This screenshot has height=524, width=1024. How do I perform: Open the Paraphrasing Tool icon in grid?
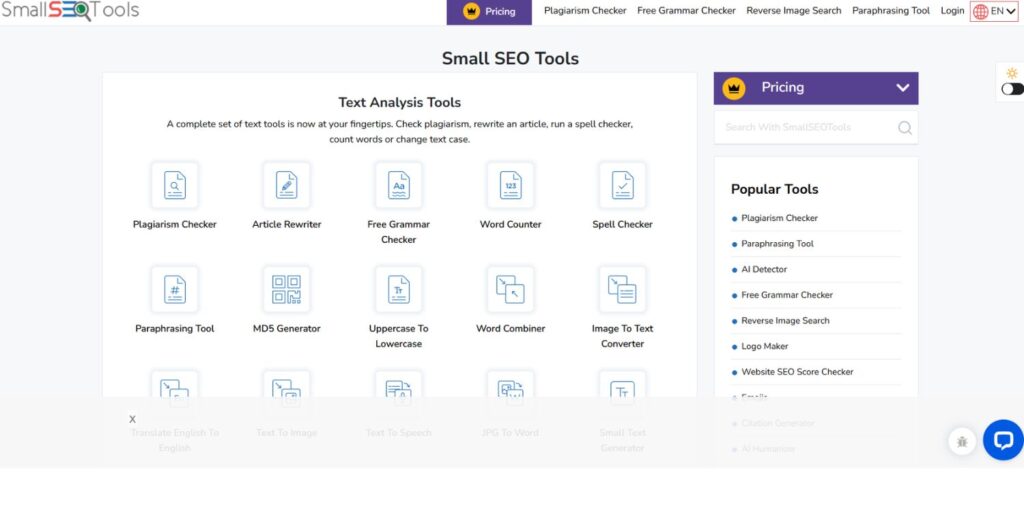pyautogui.click(x=174, y=289)
